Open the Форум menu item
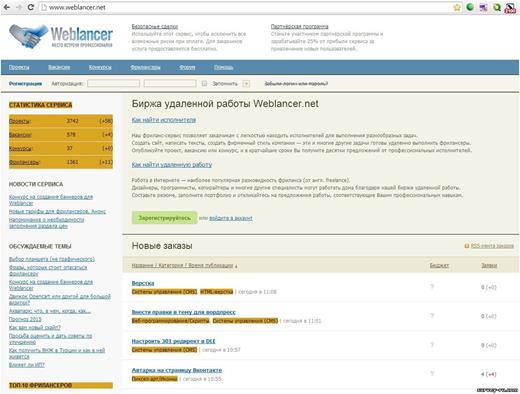This screenshot has width=520, height=394. (187, 67)
